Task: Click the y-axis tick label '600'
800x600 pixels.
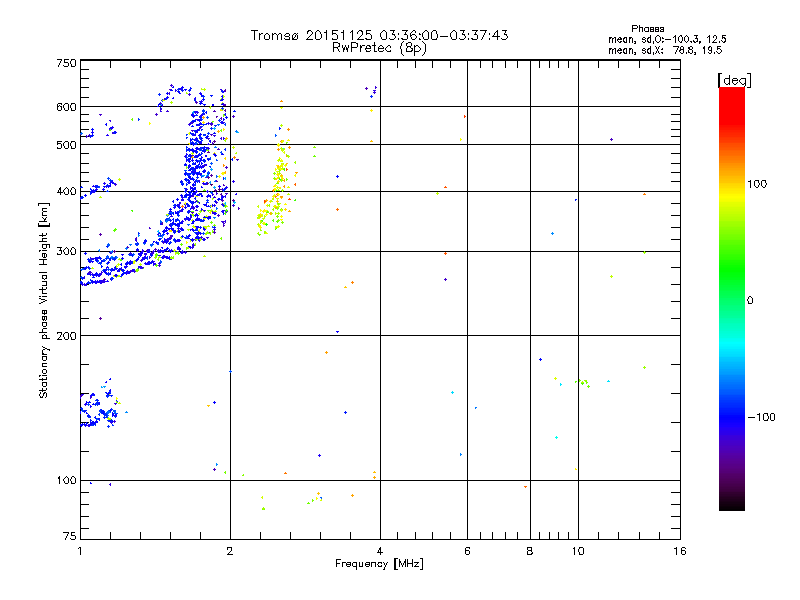Action: click(66, 107)
